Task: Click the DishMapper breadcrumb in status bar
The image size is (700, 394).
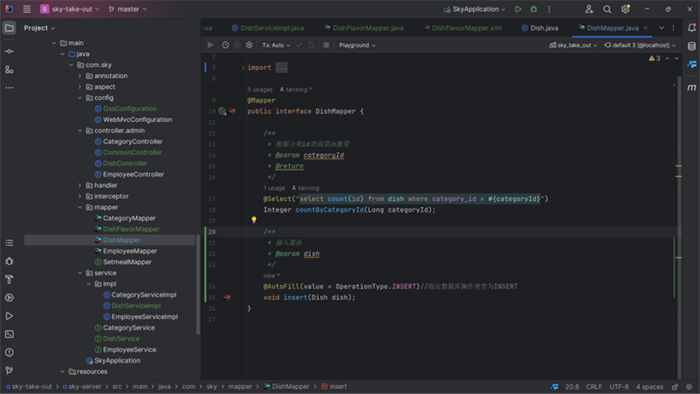Action: (x=286, y=386)
